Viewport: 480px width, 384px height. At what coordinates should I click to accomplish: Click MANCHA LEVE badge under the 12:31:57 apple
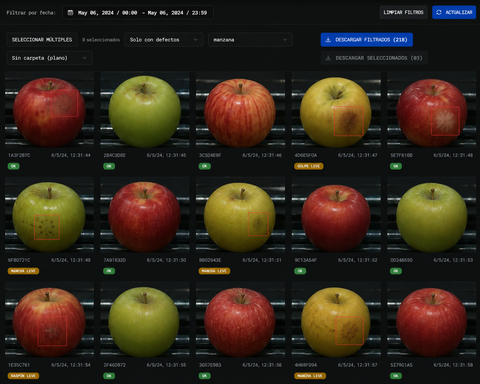310,376
